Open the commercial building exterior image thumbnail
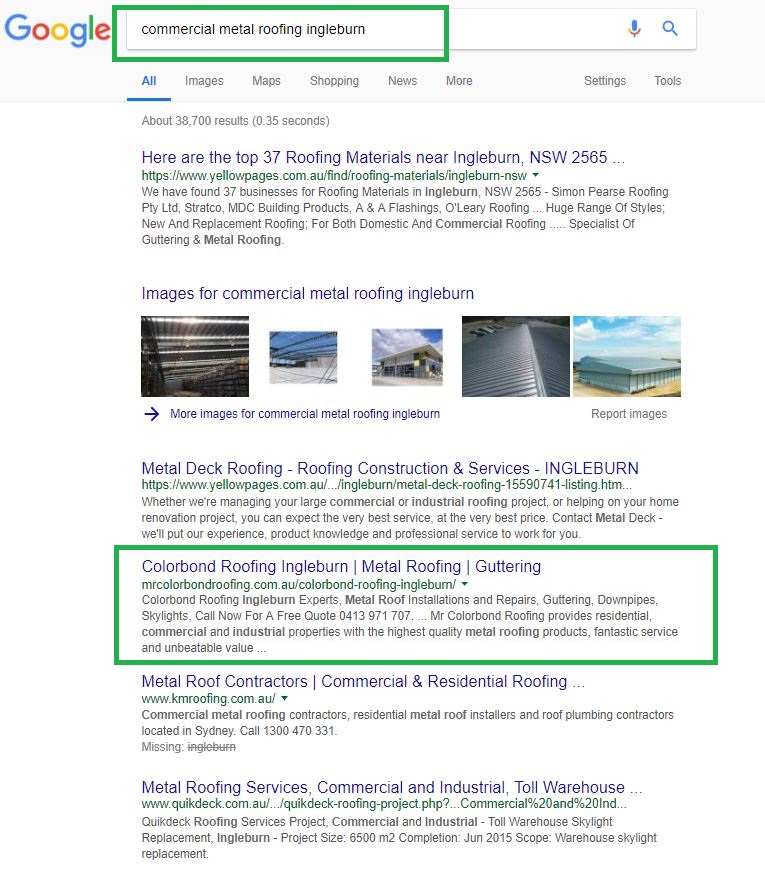This screenshot has height=877, width=765. pyautogui.click(x=407, y=357)
